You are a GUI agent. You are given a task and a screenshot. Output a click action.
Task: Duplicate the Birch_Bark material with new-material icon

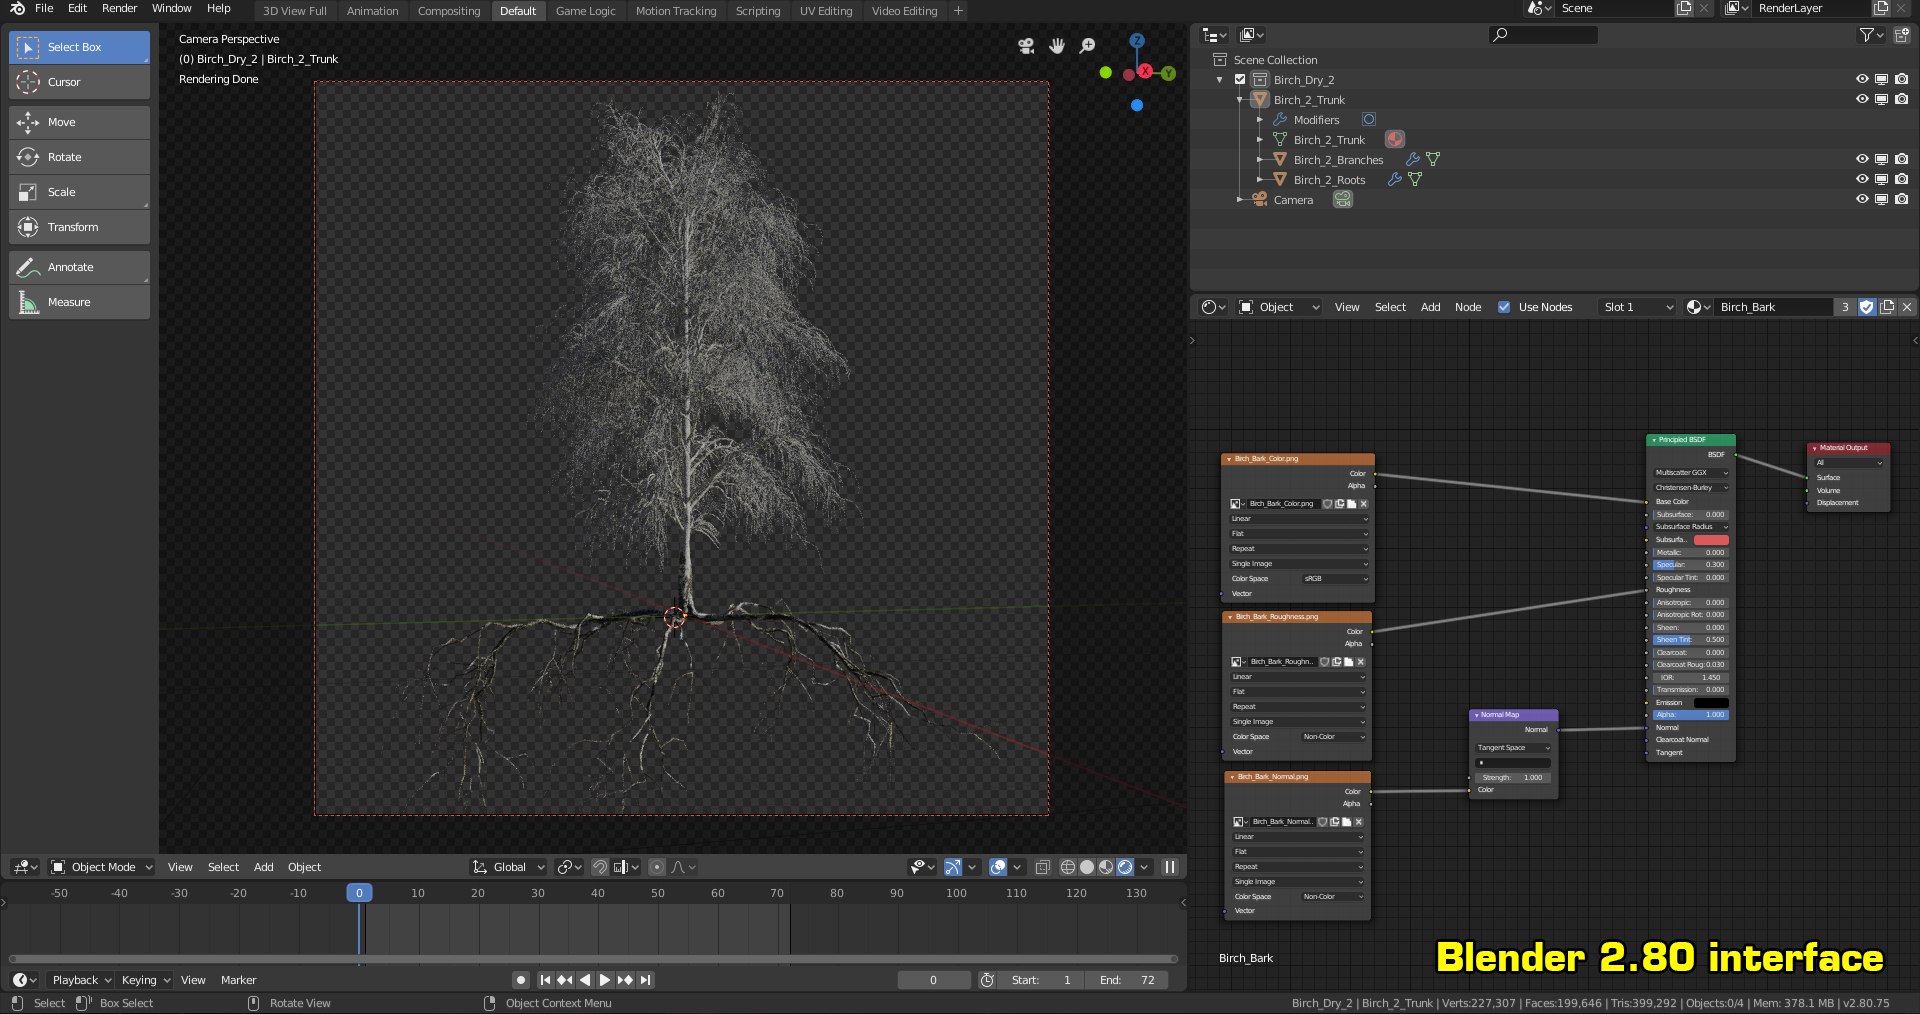1887,307
